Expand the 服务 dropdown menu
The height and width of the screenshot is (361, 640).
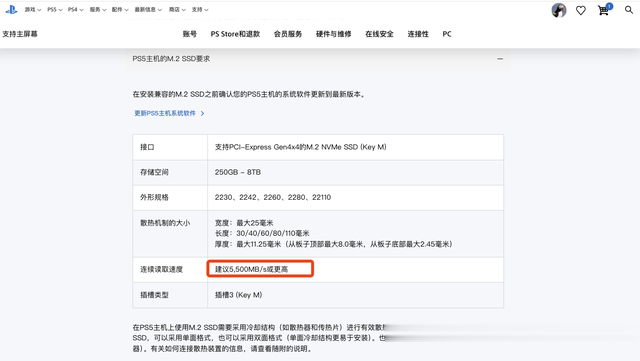coord(98,9)
